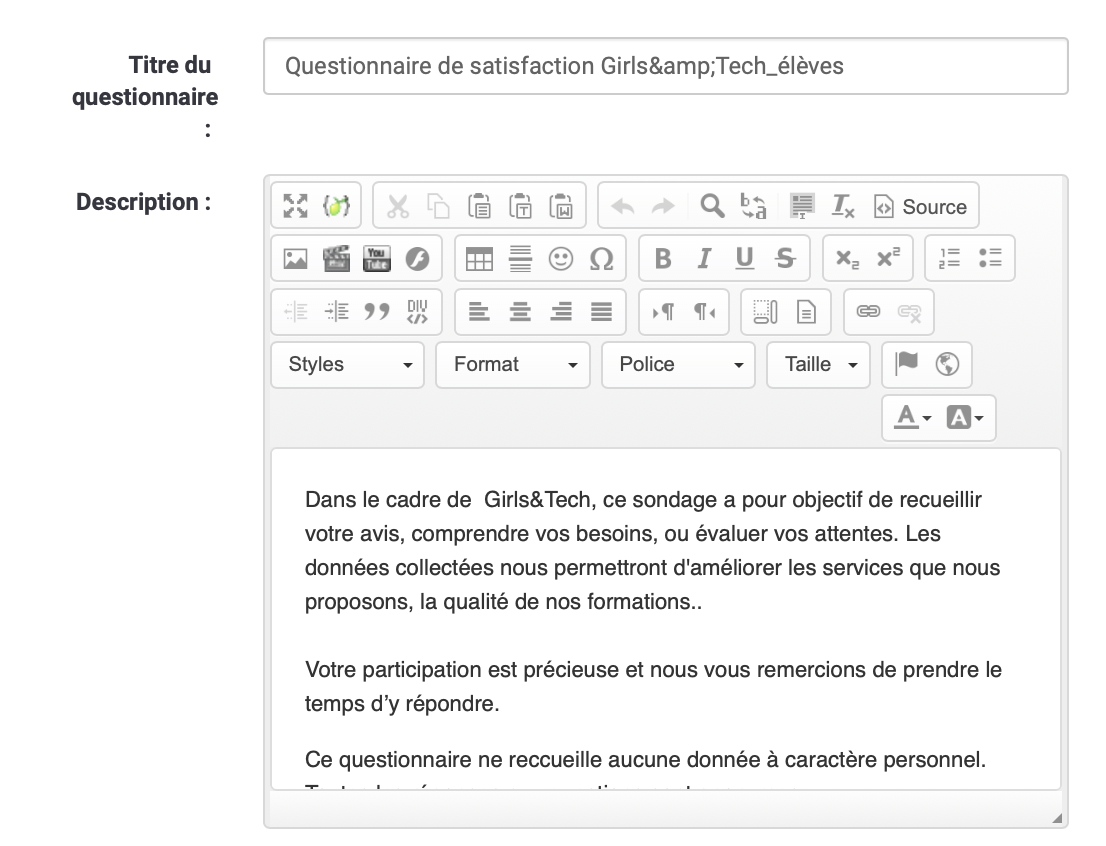
Task: Switch to Source view
Action: click(x=920, y=206)
